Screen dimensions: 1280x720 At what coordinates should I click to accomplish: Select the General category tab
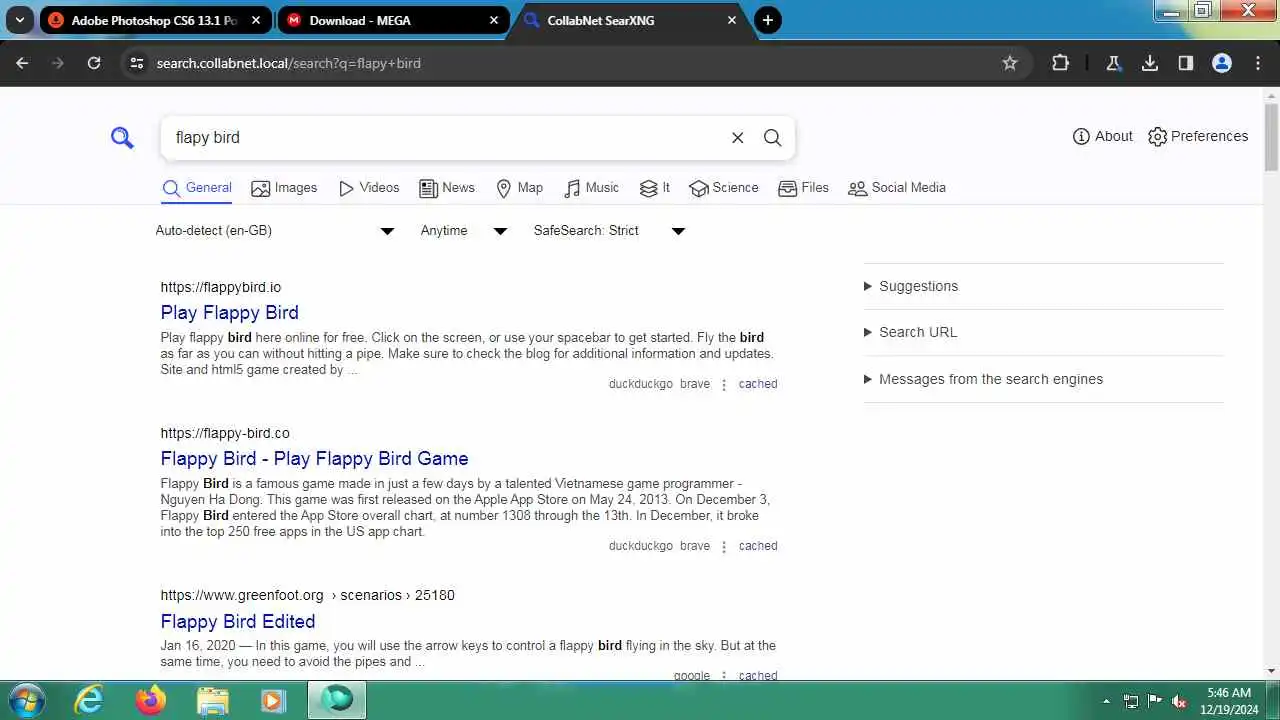(197, 188)
